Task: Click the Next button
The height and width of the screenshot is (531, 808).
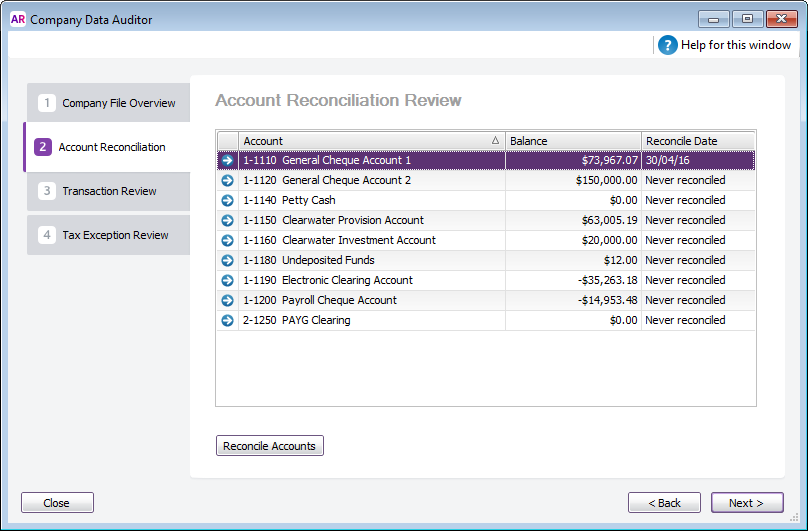Action: tap(746, 503)
